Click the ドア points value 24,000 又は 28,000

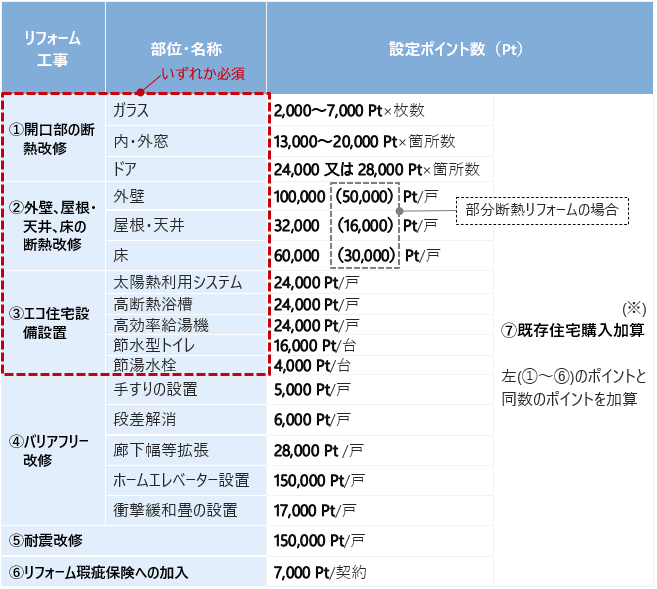tap(334, 168)
